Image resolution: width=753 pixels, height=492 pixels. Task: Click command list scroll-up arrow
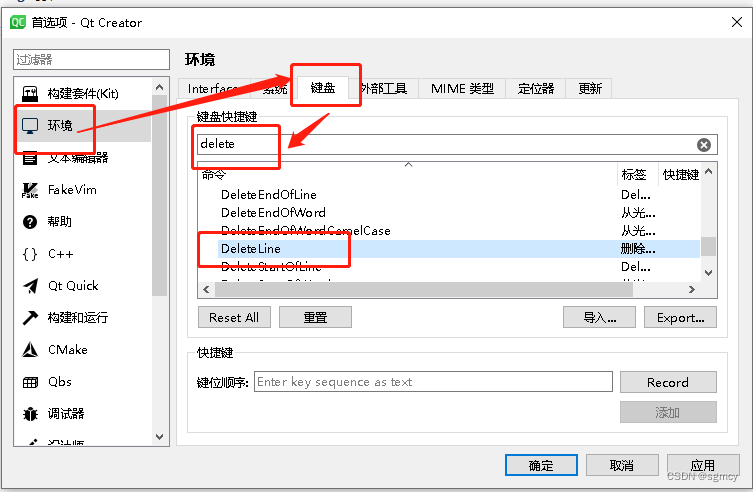[708, 171]
